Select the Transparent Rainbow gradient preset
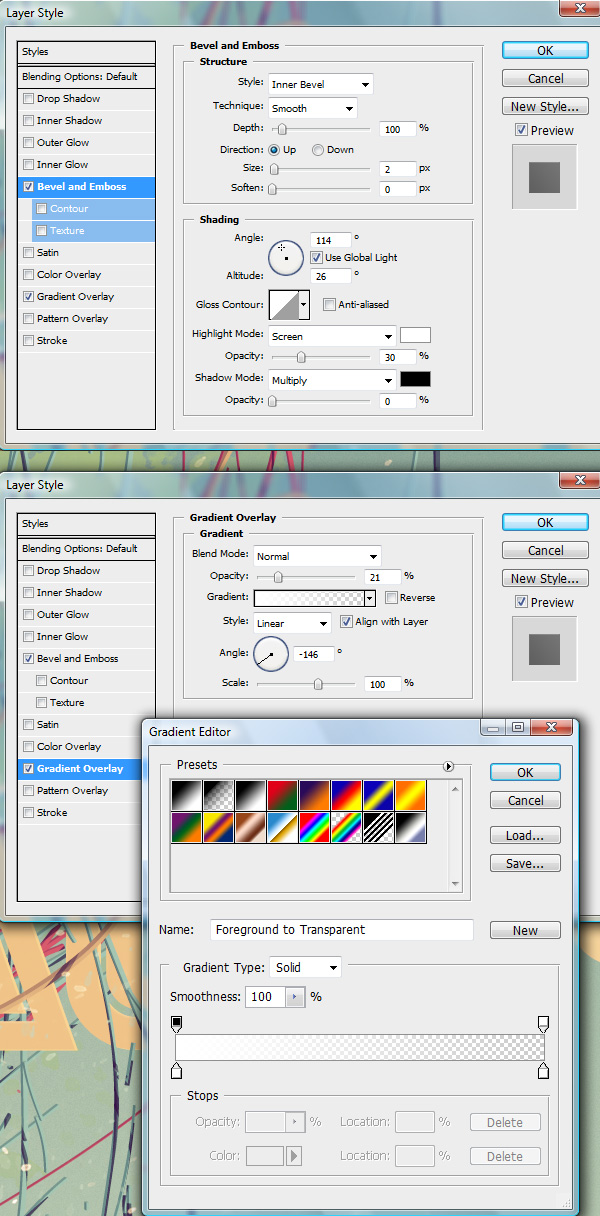600x1216 pixels. pyautogui.click(x=347, y=828)
